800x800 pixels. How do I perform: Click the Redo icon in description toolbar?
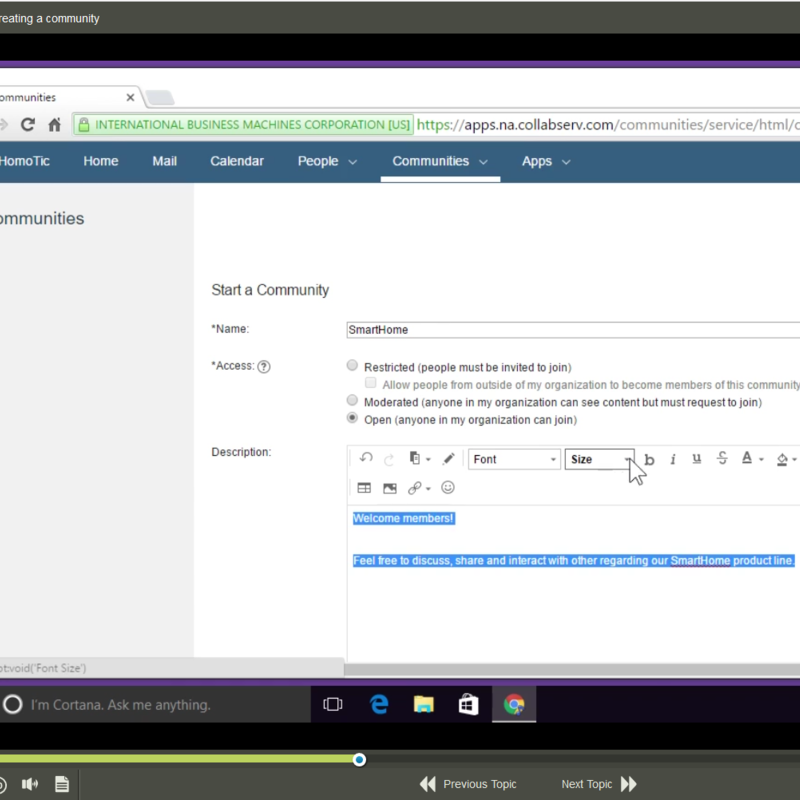point(389,459)
